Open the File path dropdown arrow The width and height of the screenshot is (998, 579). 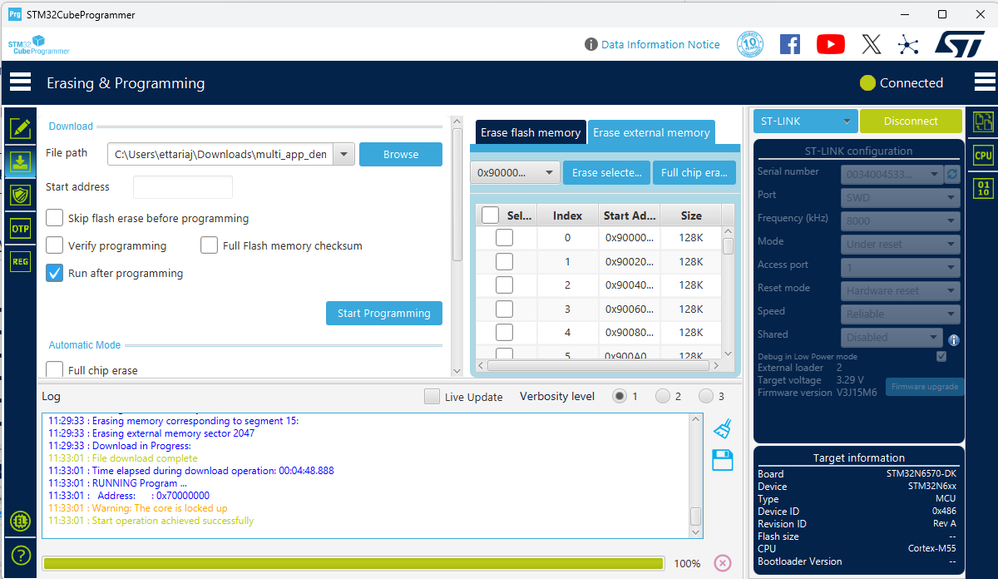click(x=344, y=154)
